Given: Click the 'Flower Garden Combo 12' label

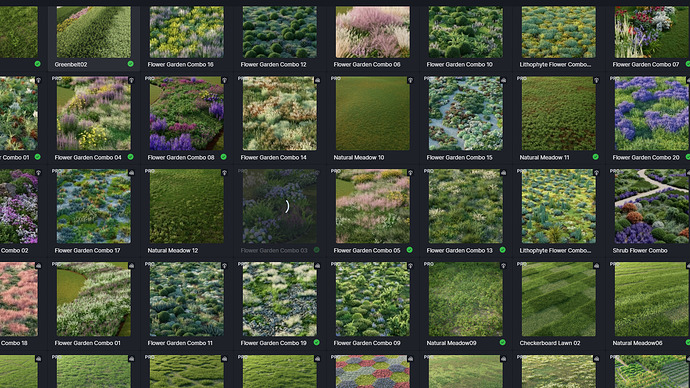Looking at the screenshot, I should (x=273, y=64).
